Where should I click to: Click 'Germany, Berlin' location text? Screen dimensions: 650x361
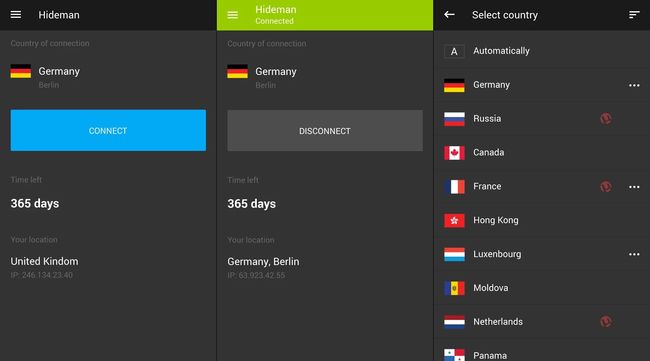(x=263, y=262)
